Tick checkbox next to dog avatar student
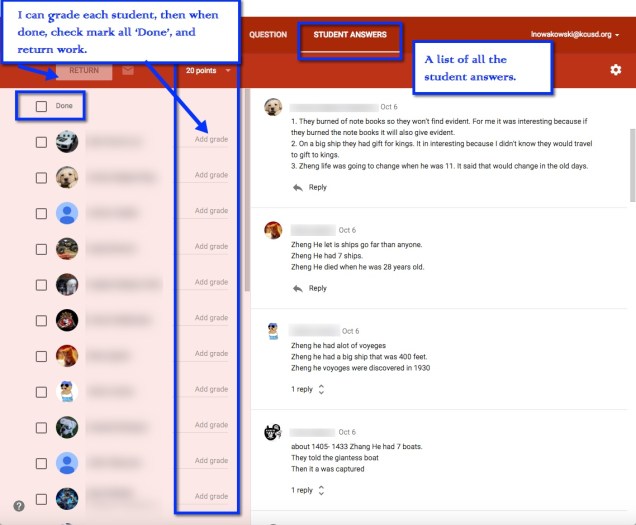 [41, 177]
